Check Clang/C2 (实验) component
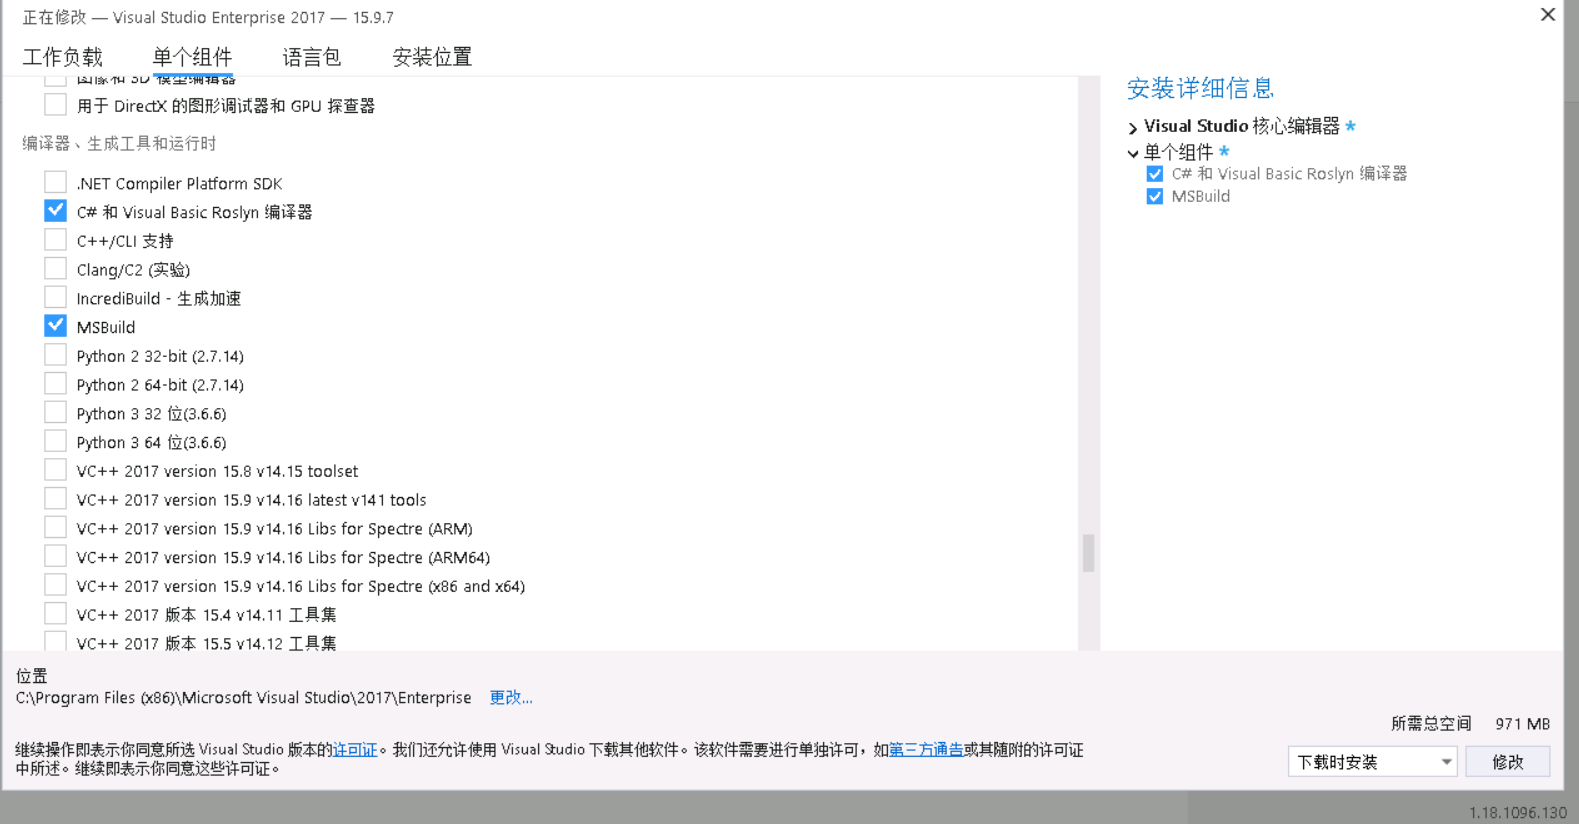Viewport: 1579px width, 824px height. tap(56, 269)
